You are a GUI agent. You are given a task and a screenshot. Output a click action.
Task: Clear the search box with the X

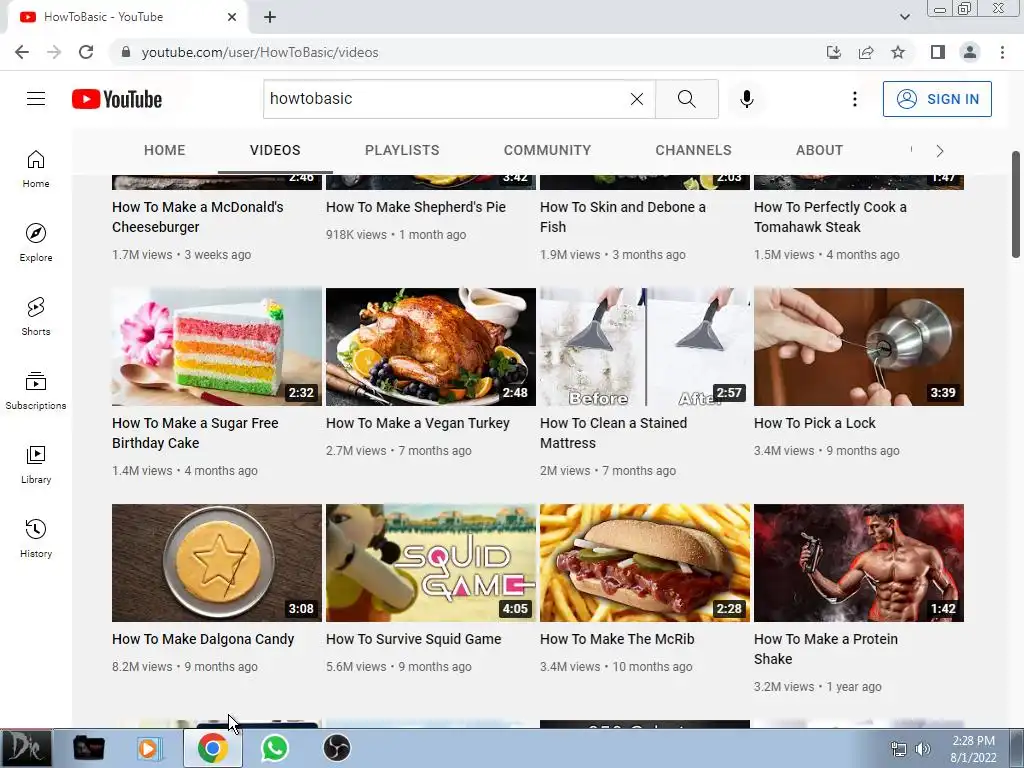pos(637,99)
